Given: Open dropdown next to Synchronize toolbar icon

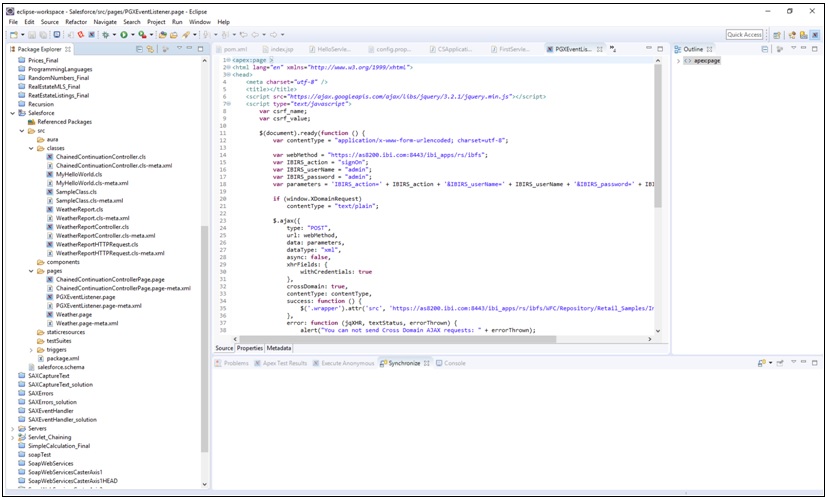Looking at the screenshot, I should click(770, 363).
